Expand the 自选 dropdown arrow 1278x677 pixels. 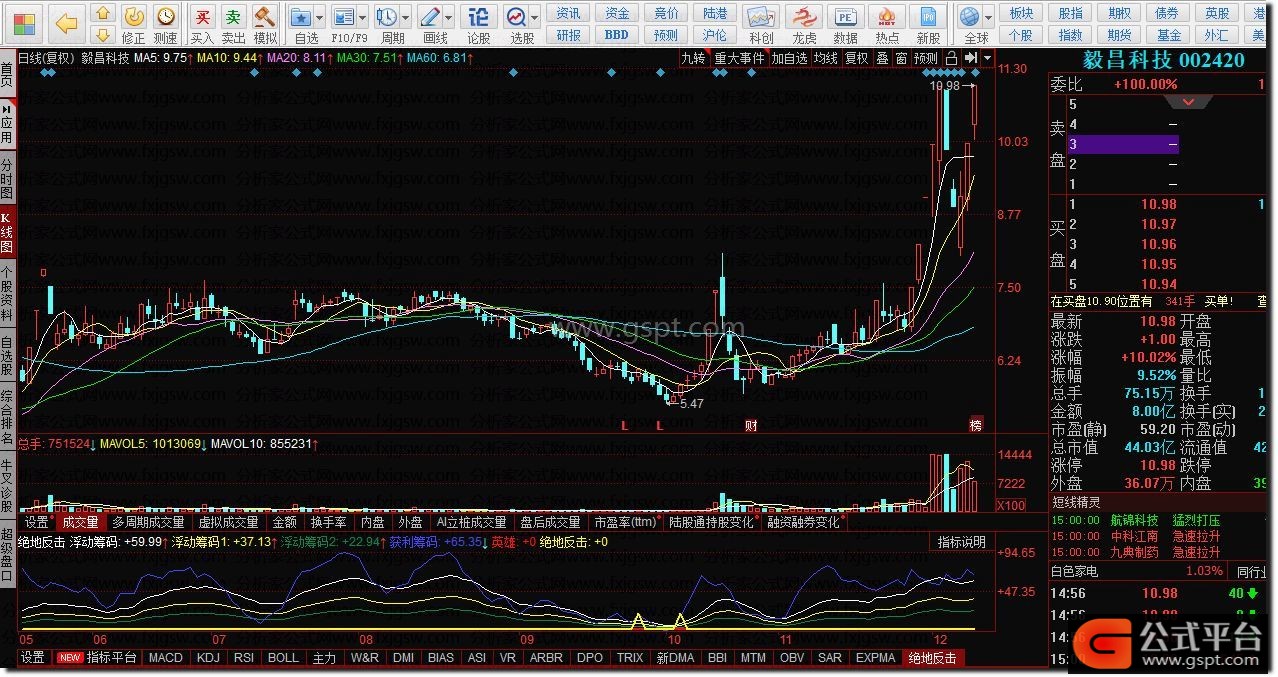click(x=320, y=18)
